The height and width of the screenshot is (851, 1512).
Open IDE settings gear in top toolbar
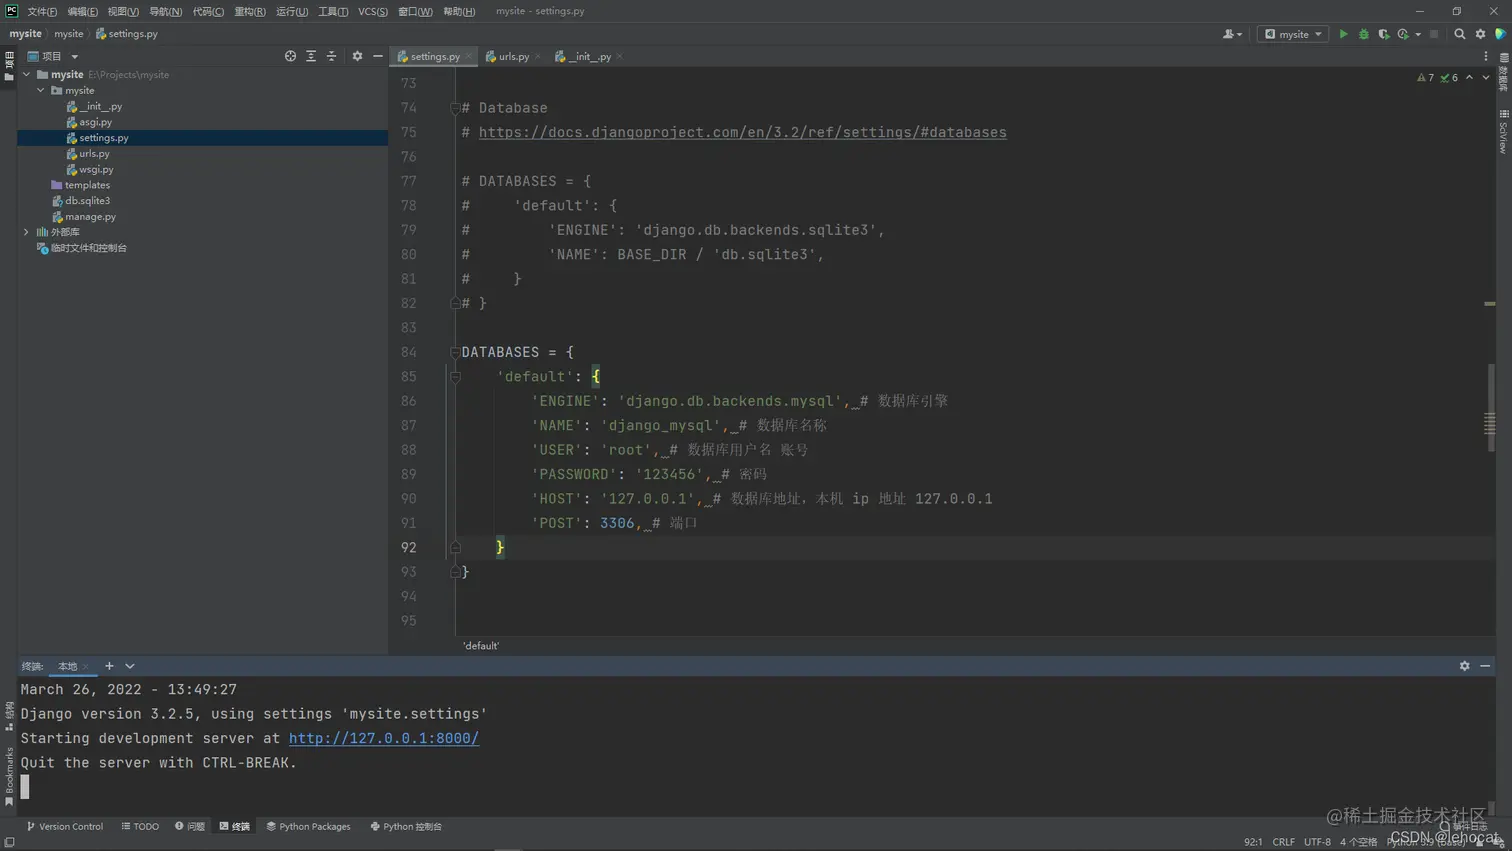(x=1480, y=34)
